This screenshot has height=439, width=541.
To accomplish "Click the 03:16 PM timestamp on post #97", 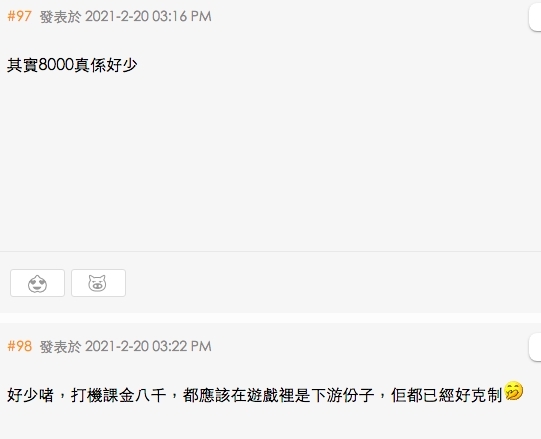I will 182,16.
